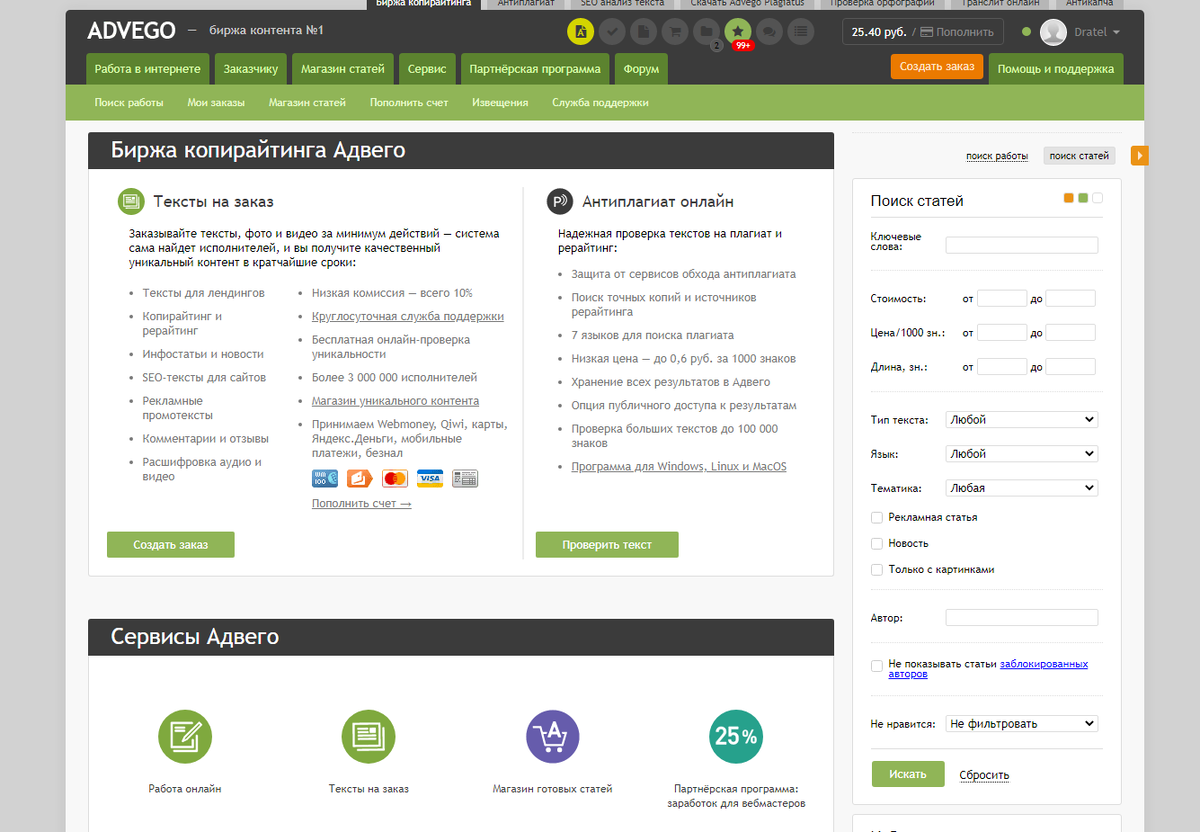Open 'Круглосуточная служба поддержки' link
Image resolution: width=1200 pixels, height=832 pixels.
[408, 316]
